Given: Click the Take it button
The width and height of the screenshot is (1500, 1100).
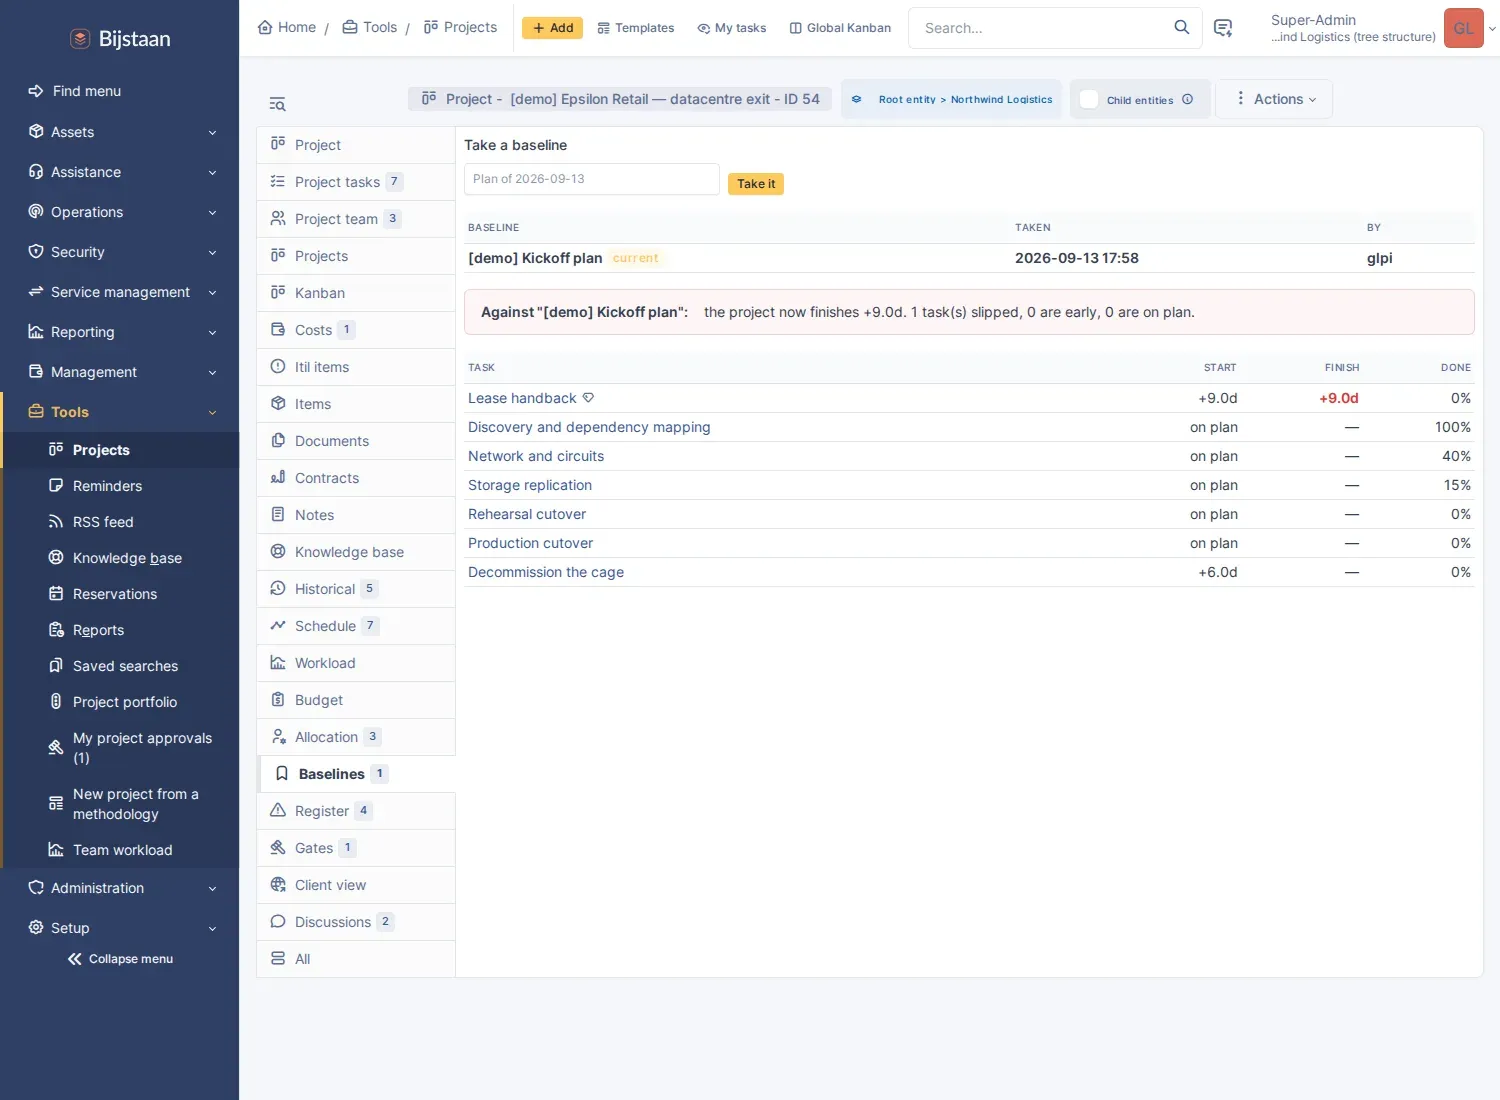Looking at the screenshot, I should [x=756, y=184].
